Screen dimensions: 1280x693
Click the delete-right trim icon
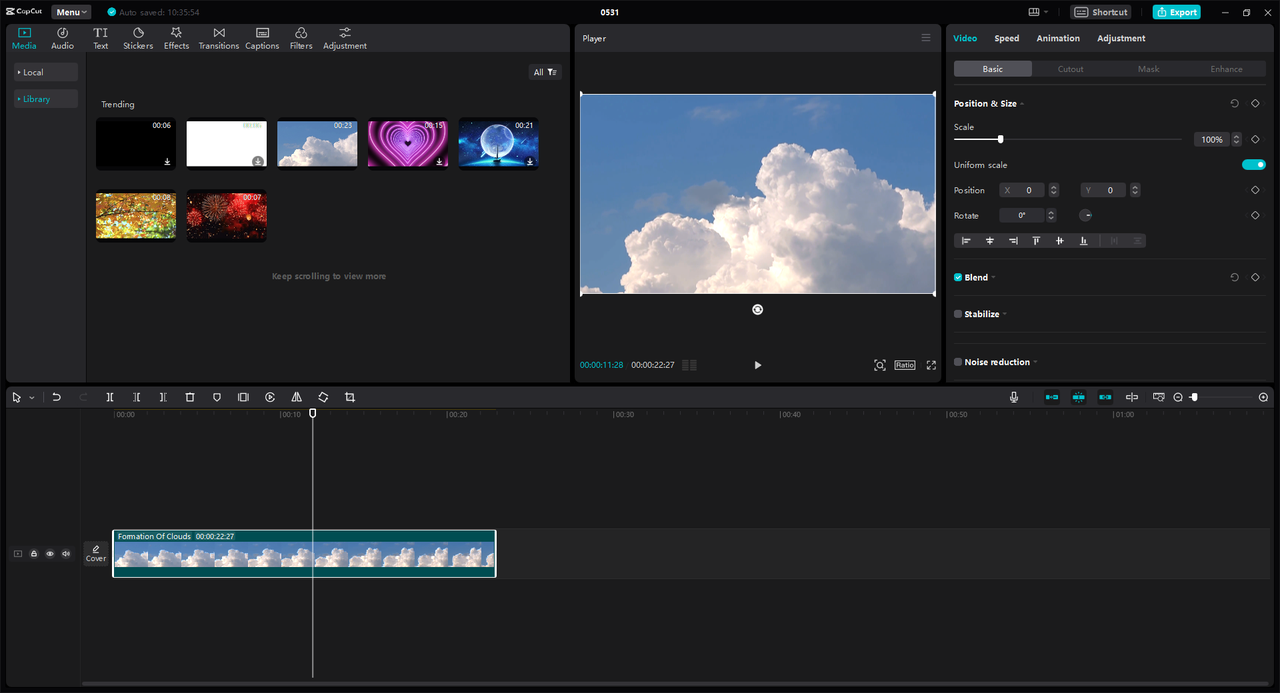163,397
